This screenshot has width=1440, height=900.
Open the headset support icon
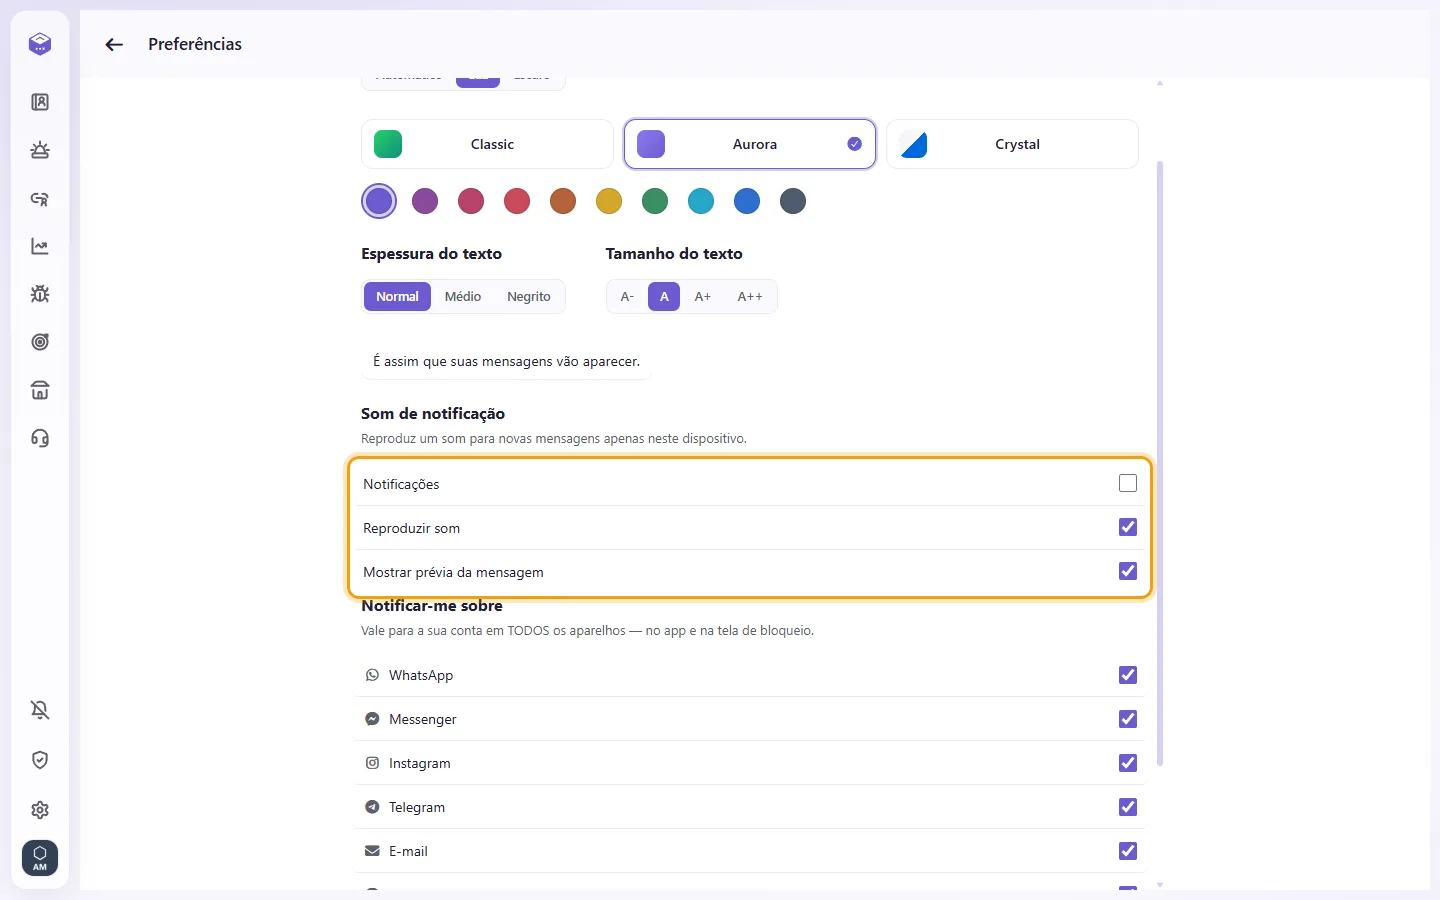[x=40, y=438]
